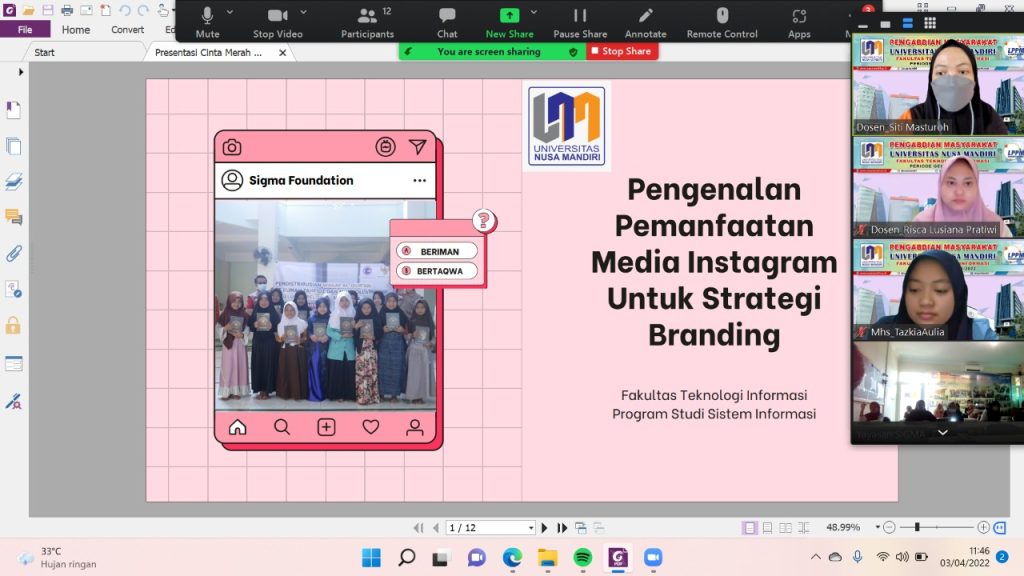Screen dimensions: 1024x576
Task: Redo the last action in the PDF editor
Action: pyautogui.click(x=143, y=10)
